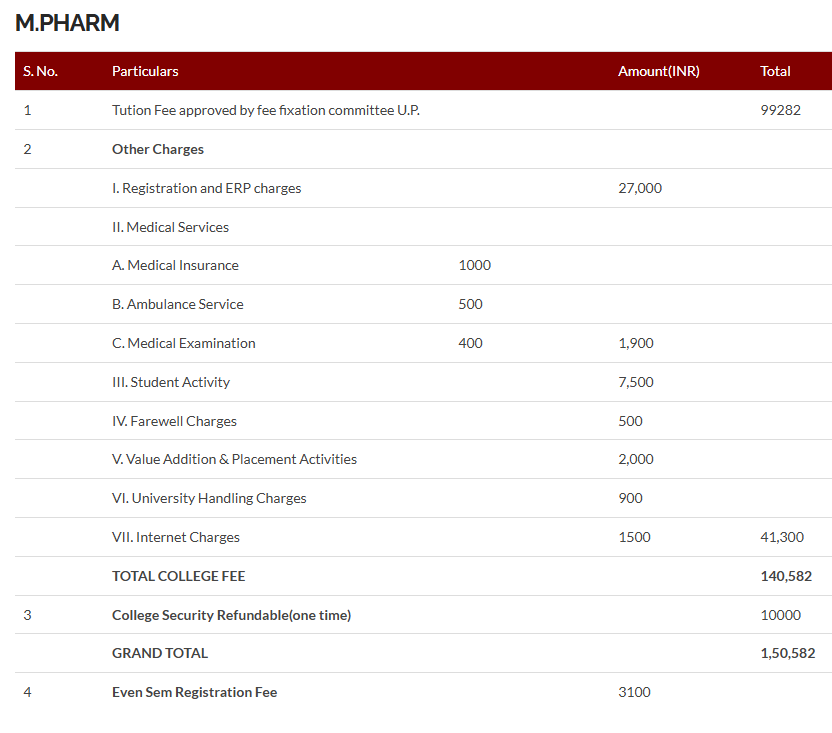This screenshot has width=832, height=733.
Task: Select the Amount(INR) column header
Action: pyautogui.click(x=658, y=71)
